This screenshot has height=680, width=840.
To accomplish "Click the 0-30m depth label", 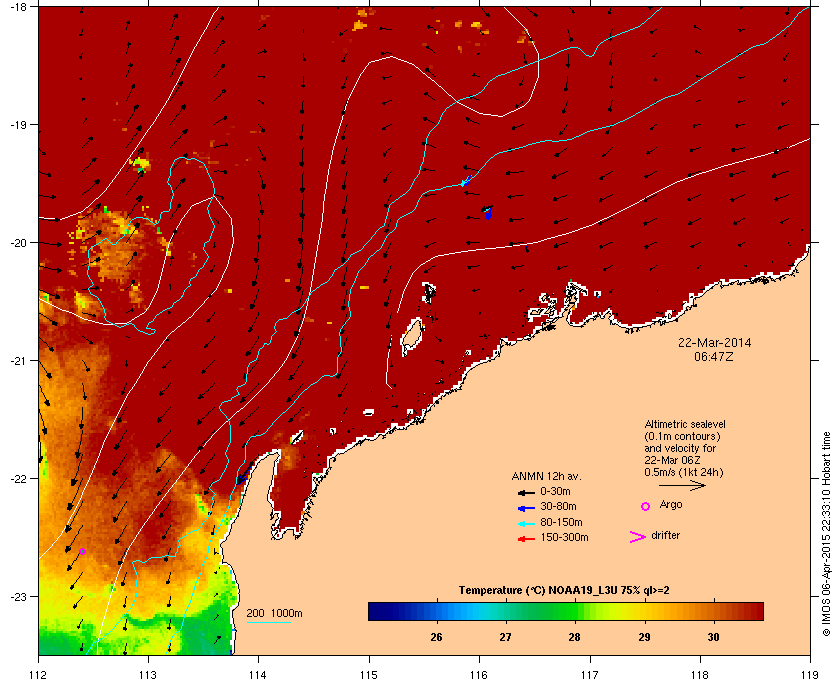I will coord(555,491).
